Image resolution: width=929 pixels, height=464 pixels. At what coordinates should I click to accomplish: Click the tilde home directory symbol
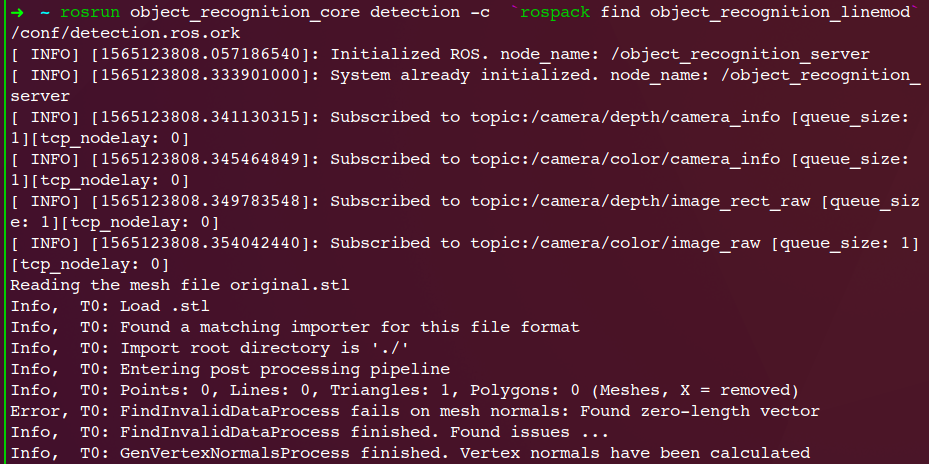coord(45,11)
